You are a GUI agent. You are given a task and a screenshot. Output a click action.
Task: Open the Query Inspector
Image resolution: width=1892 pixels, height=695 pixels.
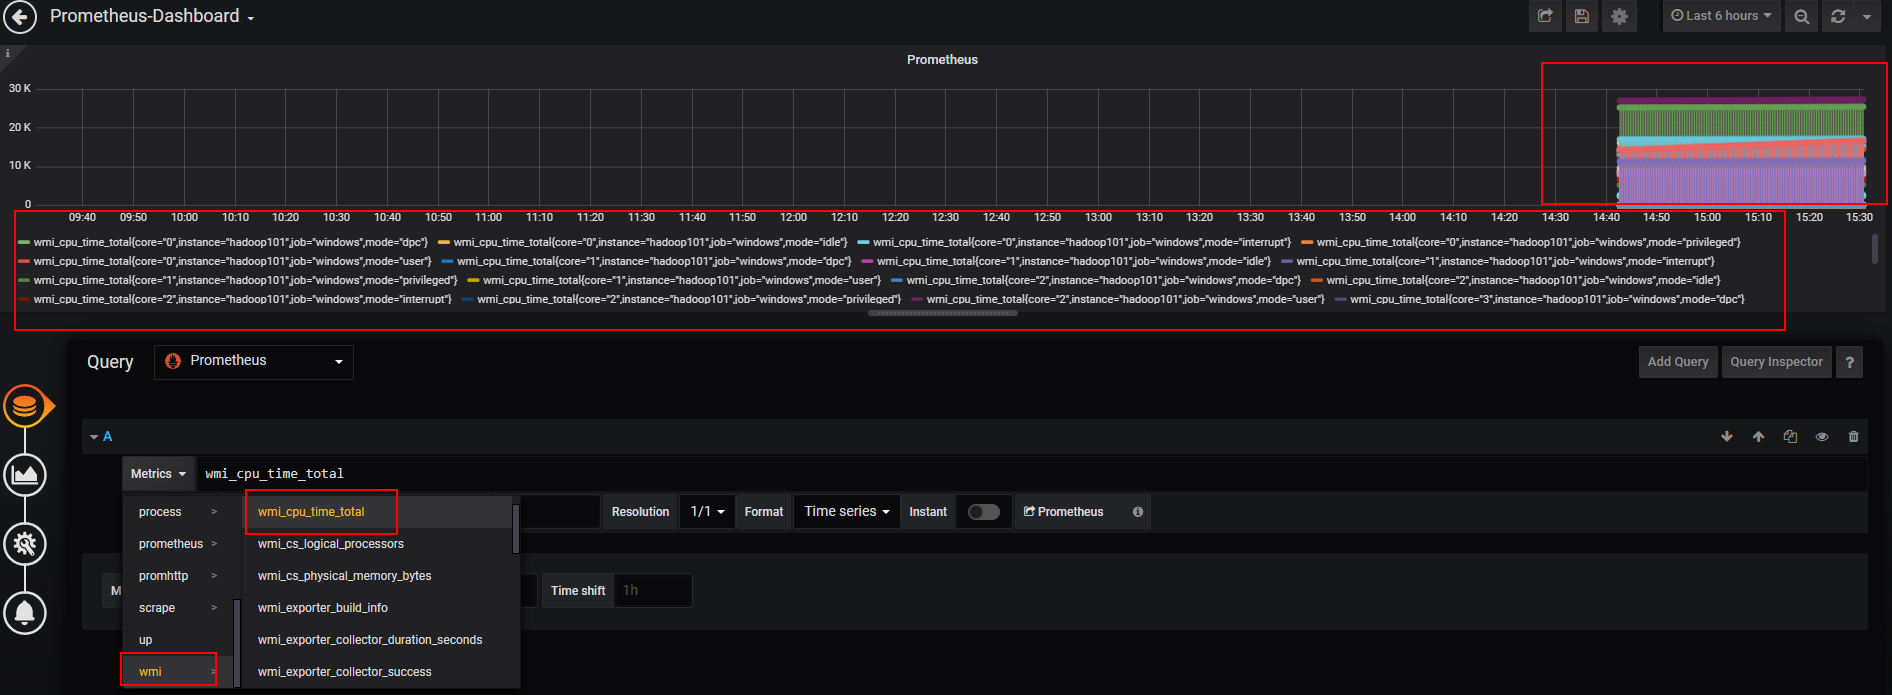coord(1776,362)
